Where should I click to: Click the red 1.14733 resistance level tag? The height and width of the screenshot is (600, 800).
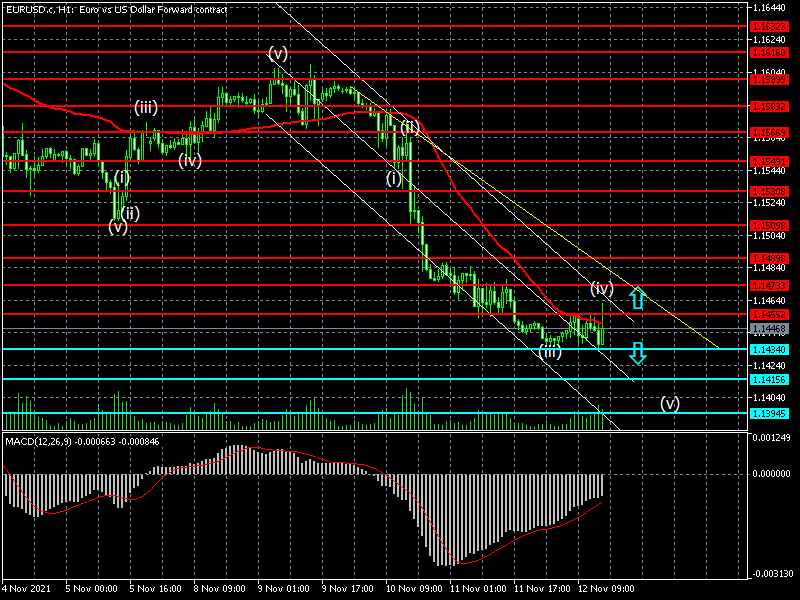click(770, 285)
